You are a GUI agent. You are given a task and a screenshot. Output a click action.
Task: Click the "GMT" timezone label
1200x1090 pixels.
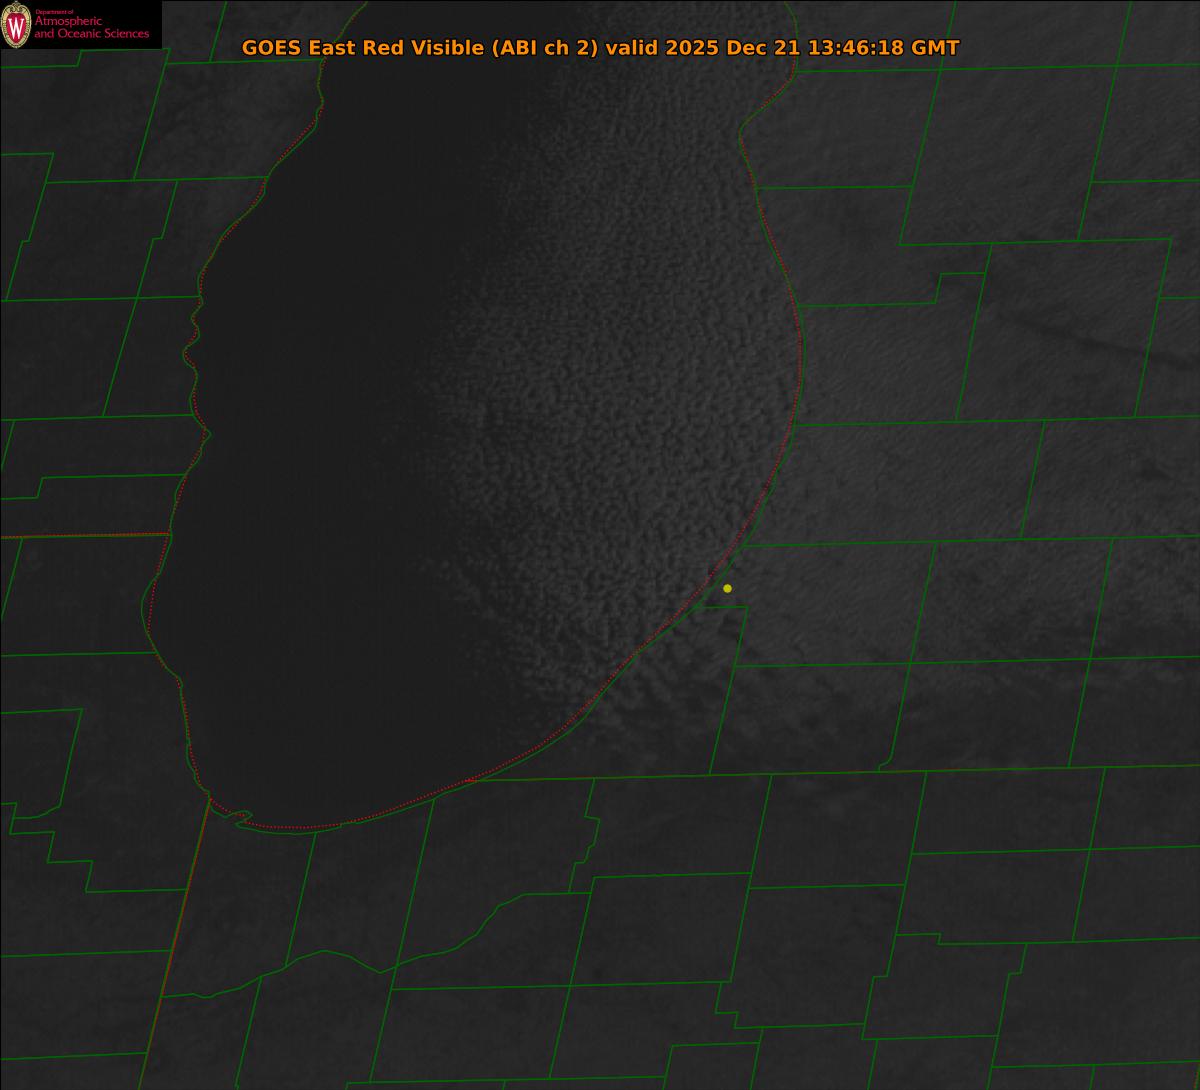coord(934,48)
